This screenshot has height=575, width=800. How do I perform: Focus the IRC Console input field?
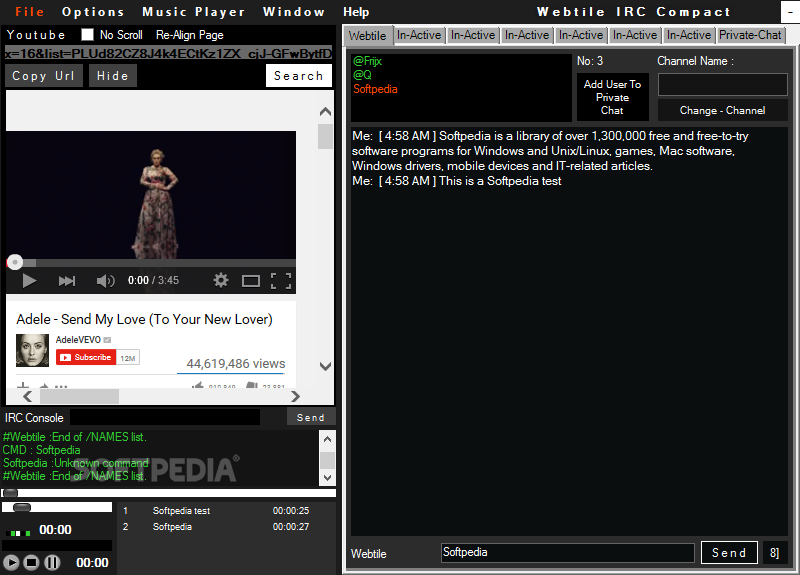(x=165, y=417)
